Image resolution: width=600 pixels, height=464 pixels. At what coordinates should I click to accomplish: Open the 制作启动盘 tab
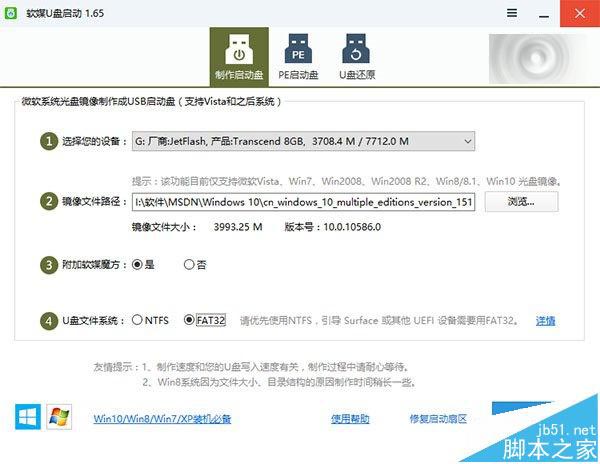point(239,57)
